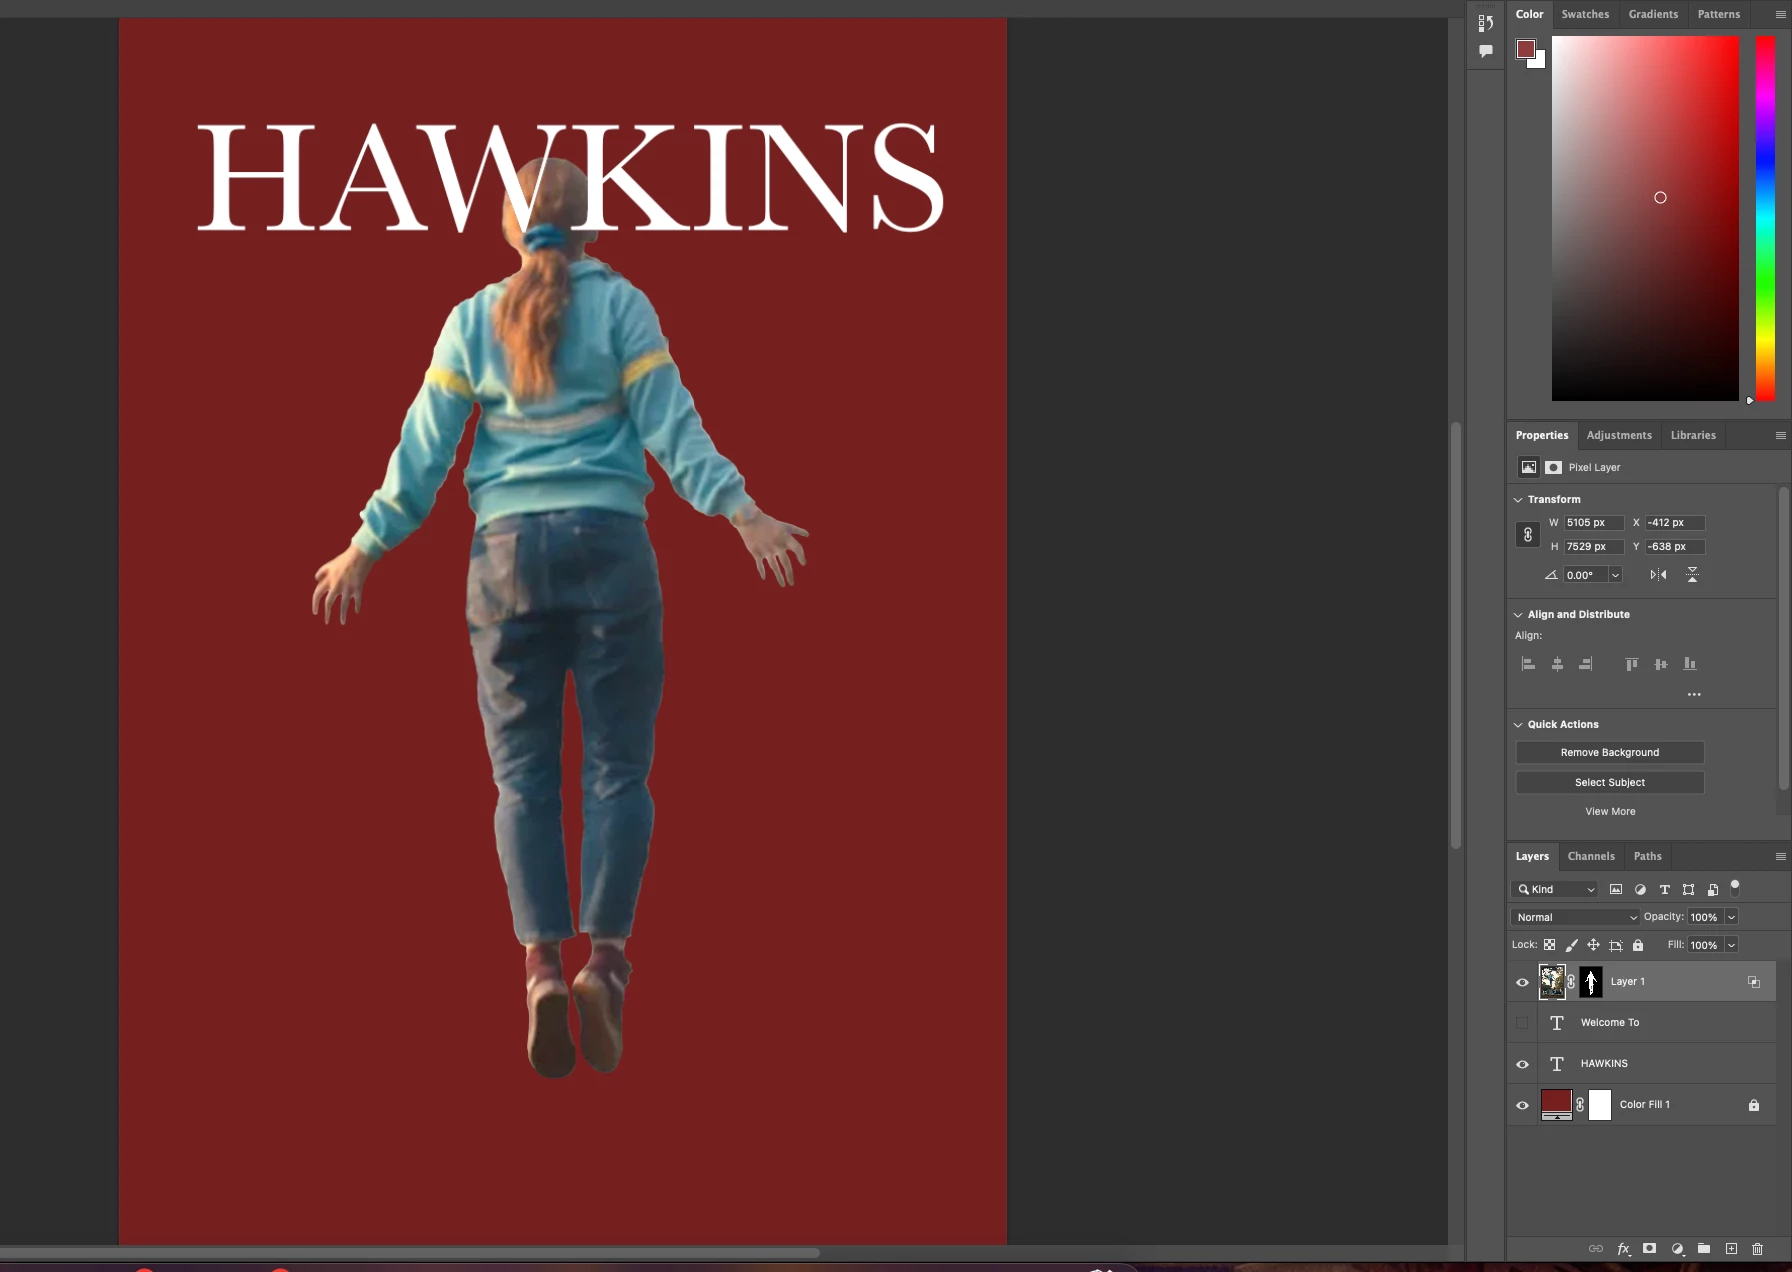Hide Layer 1 with its eye icon

pos(1523,982)
